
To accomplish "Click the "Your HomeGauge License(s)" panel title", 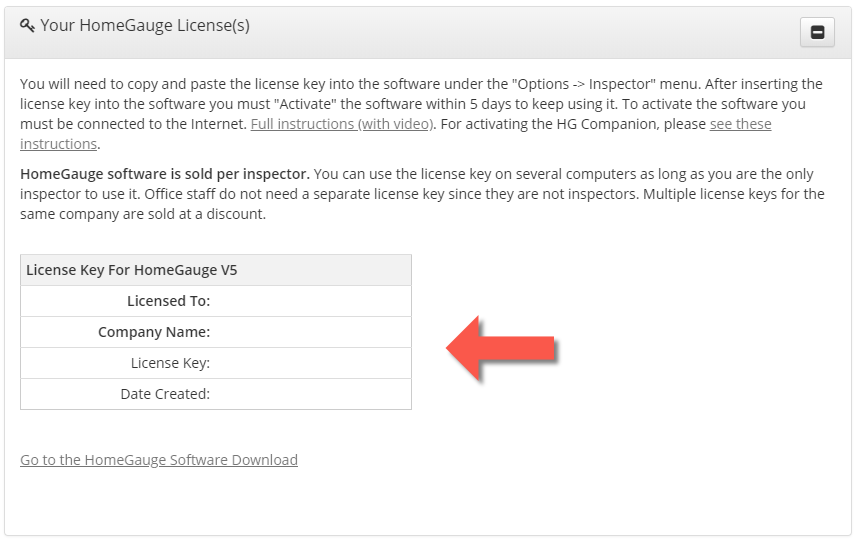I will [145, 26].
